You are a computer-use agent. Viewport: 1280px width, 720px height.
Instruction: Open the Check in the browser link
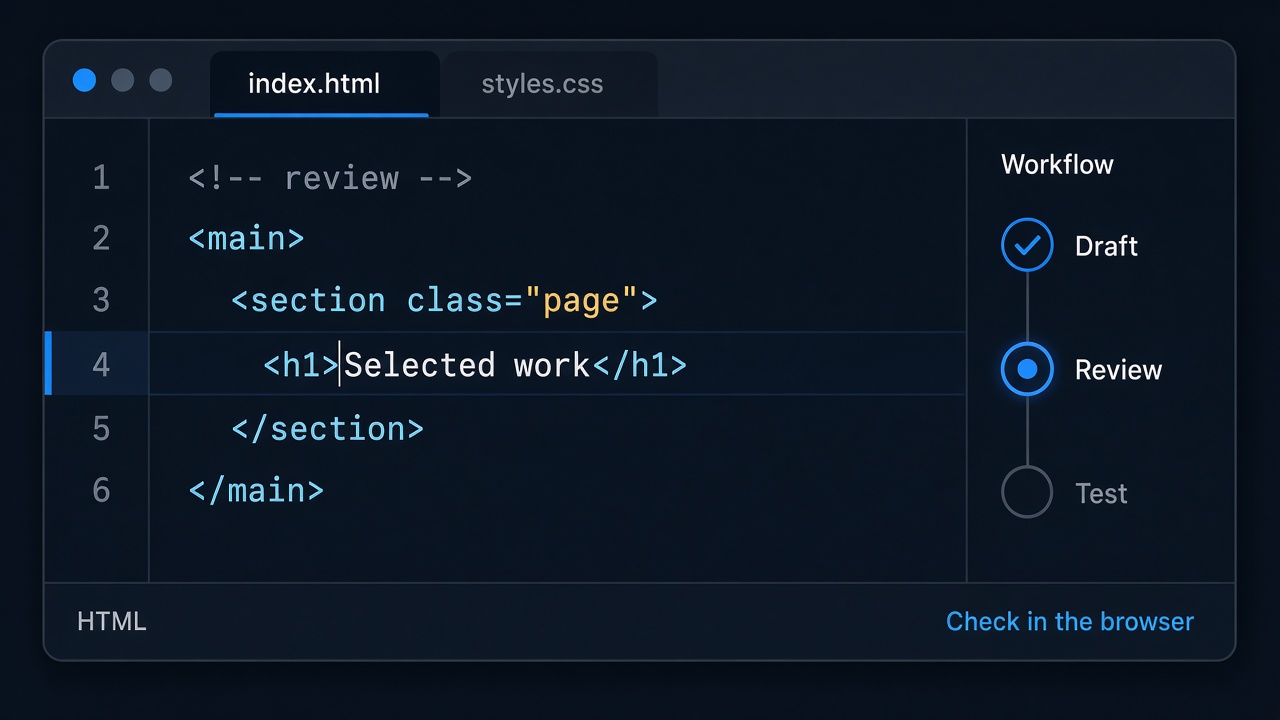(x=1070, y=622)
